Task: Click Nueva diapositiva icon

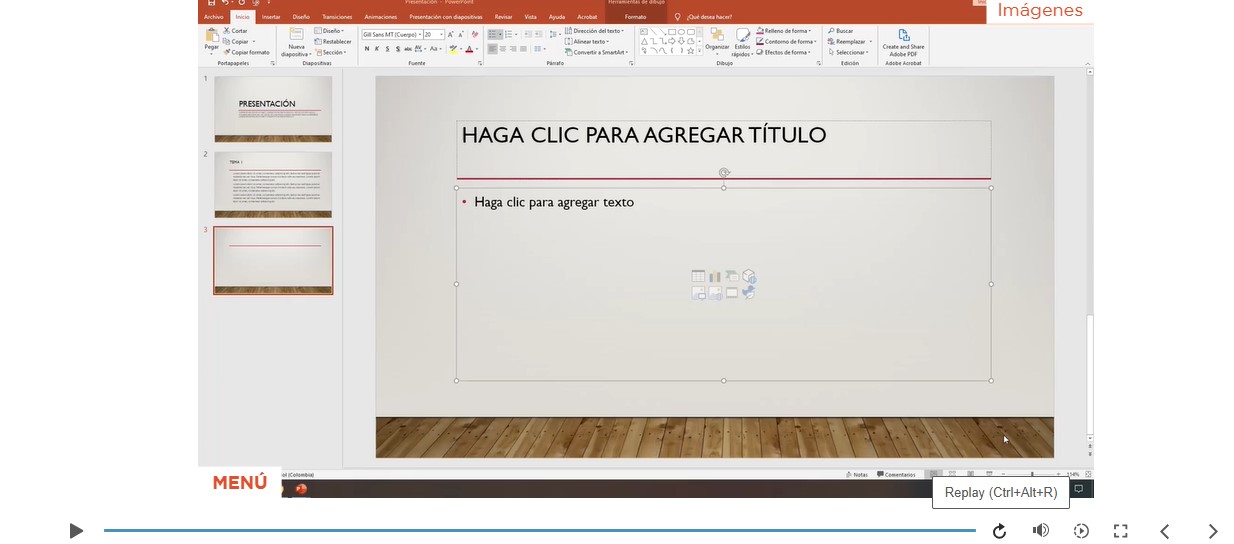Action: (x=296, y=38)
